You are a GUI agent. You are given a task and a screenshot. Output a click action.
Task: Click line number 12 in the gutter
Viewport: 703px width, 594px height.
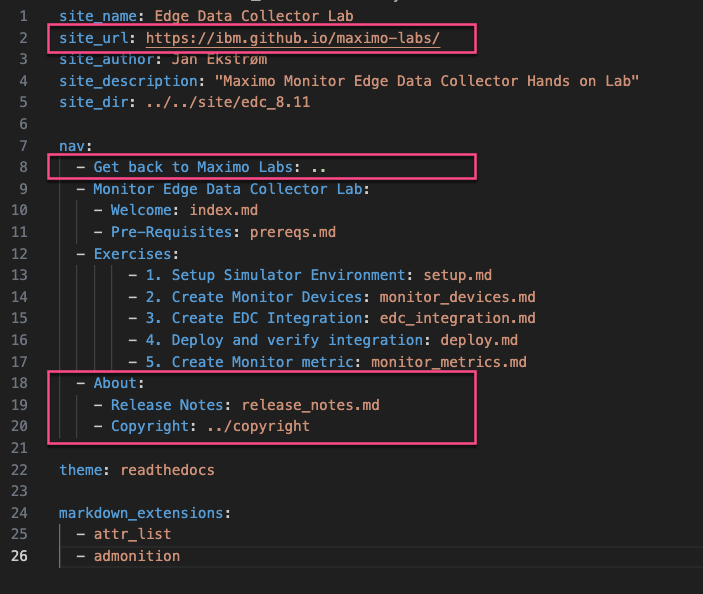(19, 254)
